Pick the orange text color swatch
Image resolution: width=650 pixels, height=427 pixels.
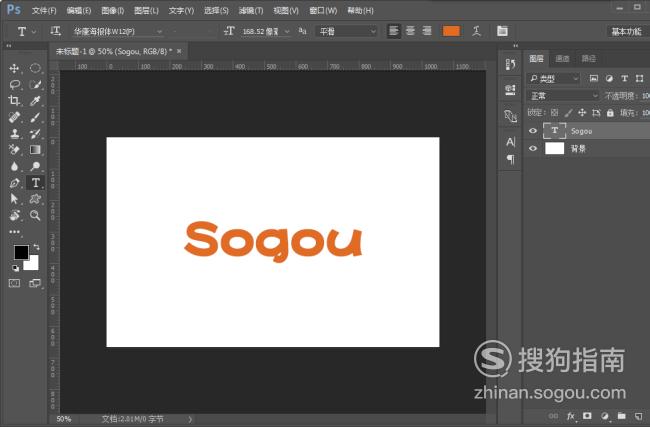click(x=451, y=31)
